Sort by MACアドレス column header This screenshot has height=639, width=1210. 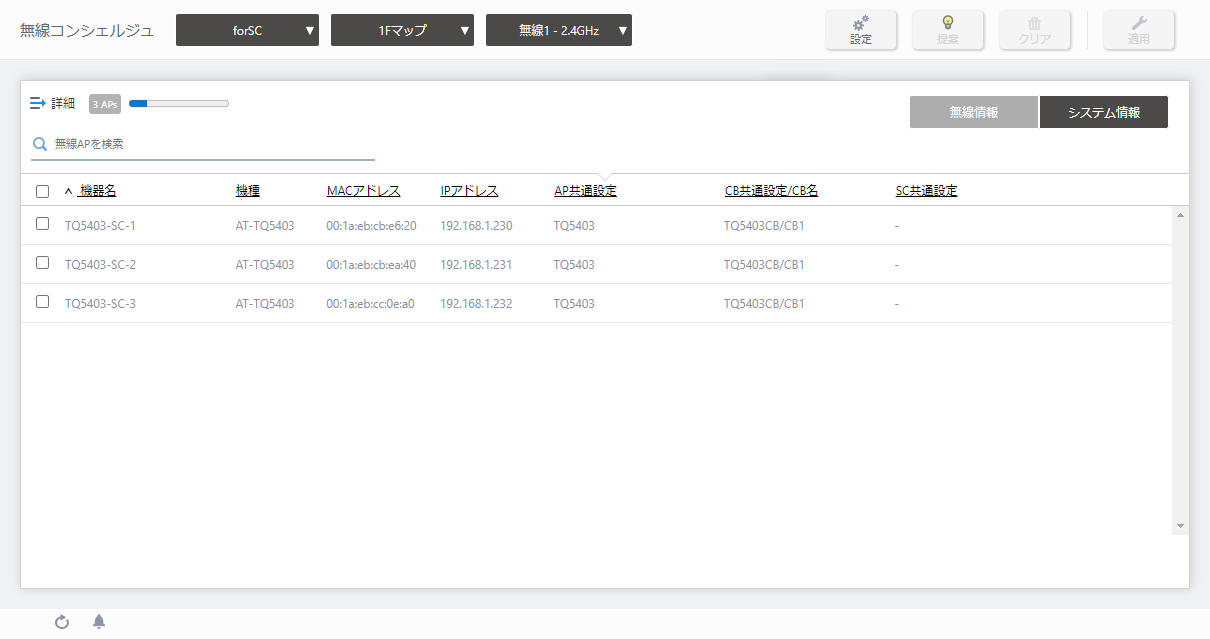[363, 191]
